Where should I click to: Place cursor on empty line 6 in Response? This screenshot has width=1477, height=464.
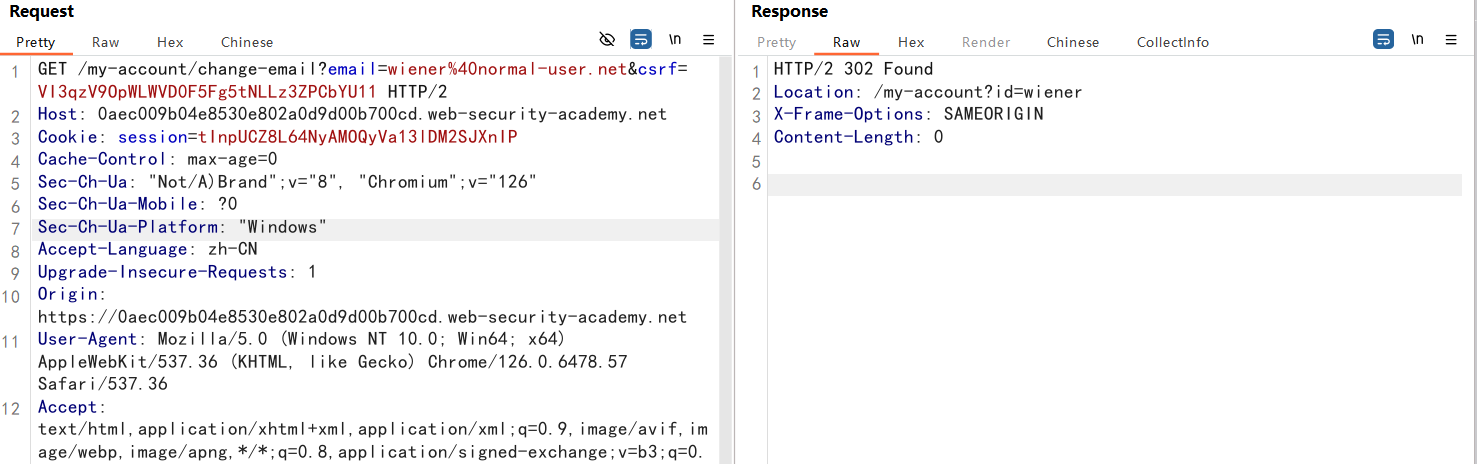click(1100, 184)
